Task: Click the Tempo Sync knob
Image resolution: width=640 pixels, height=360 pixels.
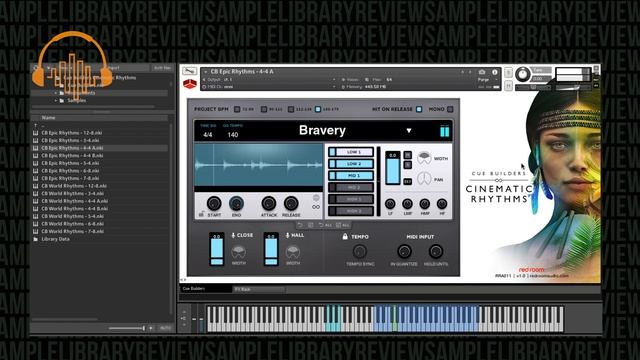Action: (x=360, y=252)
